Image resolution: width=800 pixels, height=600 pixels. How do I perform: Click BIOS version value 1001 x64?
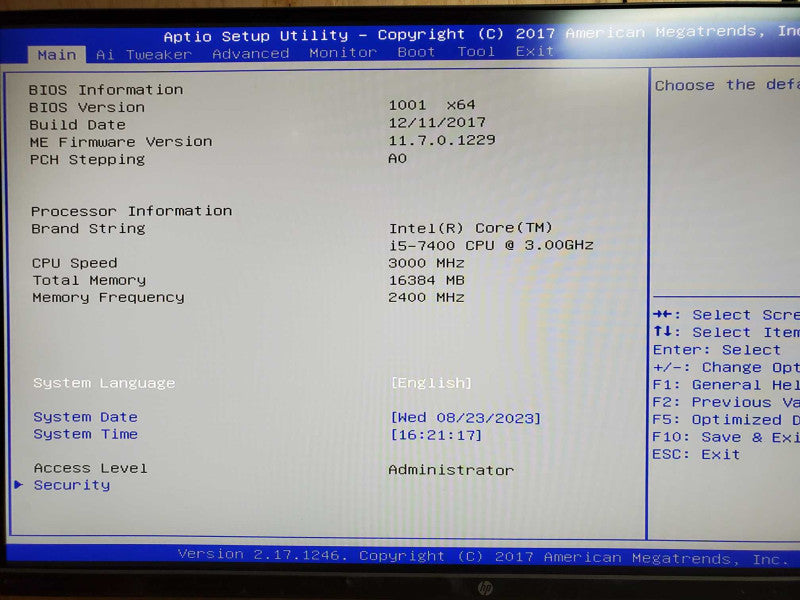pos(432,105)
